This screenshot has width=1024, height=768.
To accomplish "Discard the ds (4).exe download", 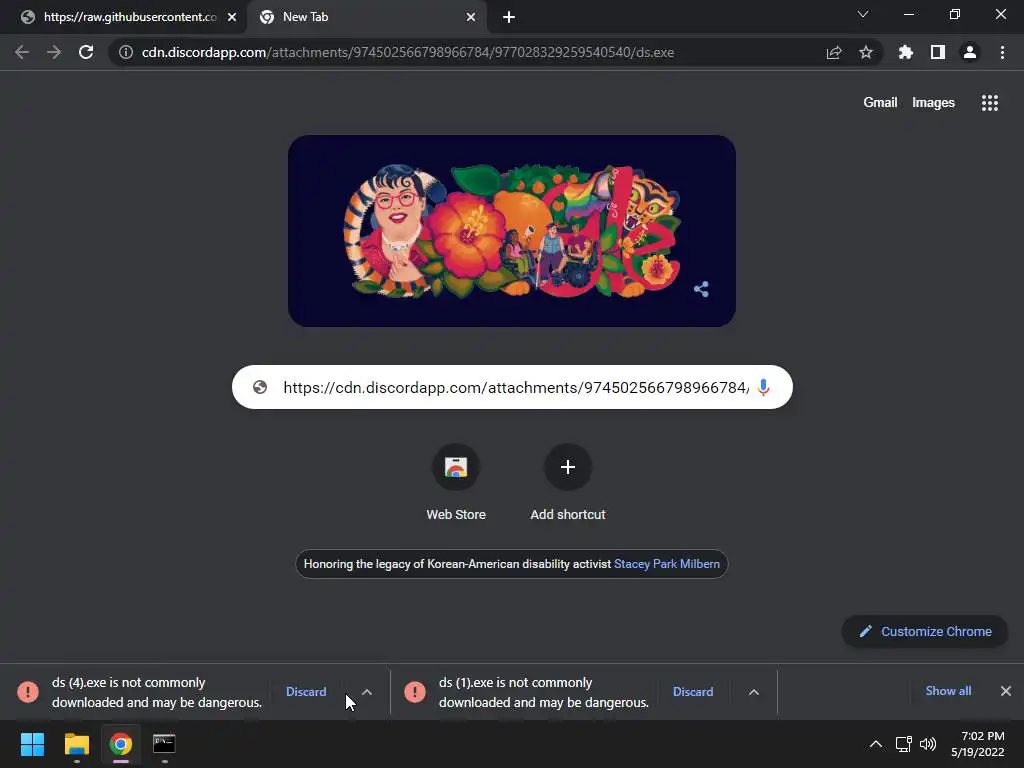I will (x=306, y=692).
